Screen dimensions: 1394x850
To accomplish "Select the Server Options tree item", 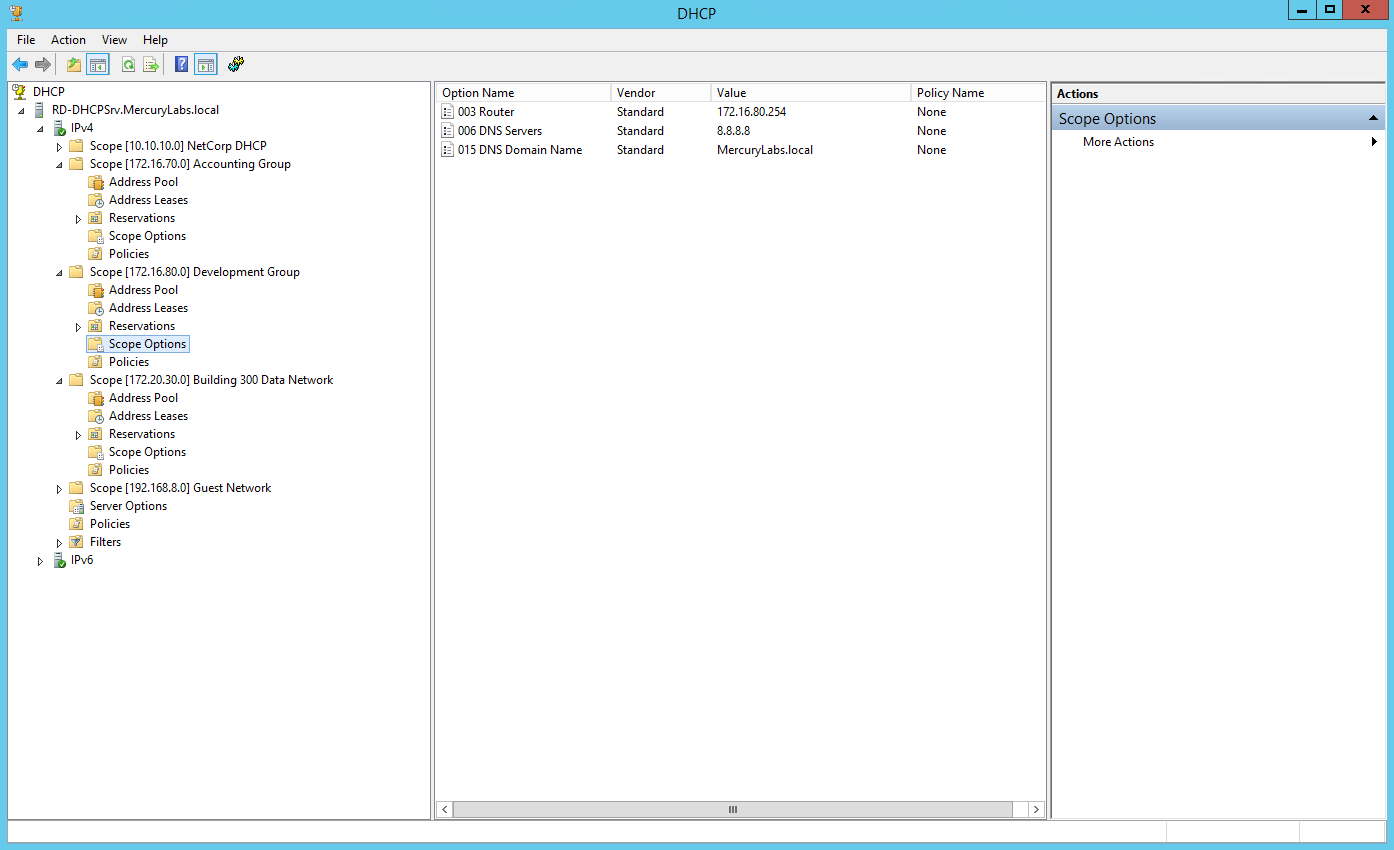I will pyautogui.click(x=128, y=506).
